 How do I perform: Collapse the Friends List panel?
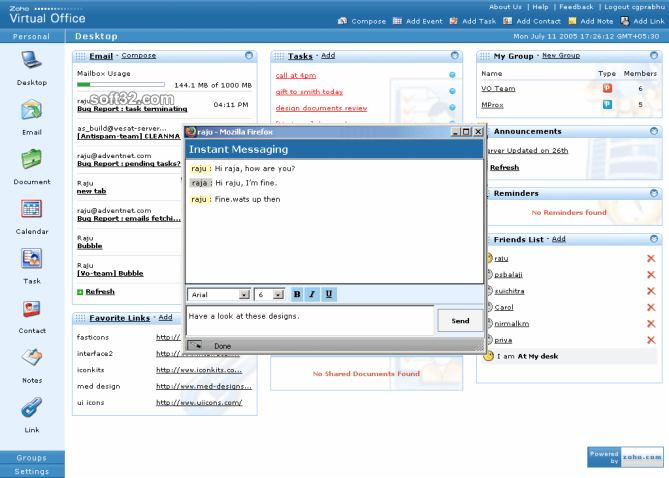(x=654, y=239)
